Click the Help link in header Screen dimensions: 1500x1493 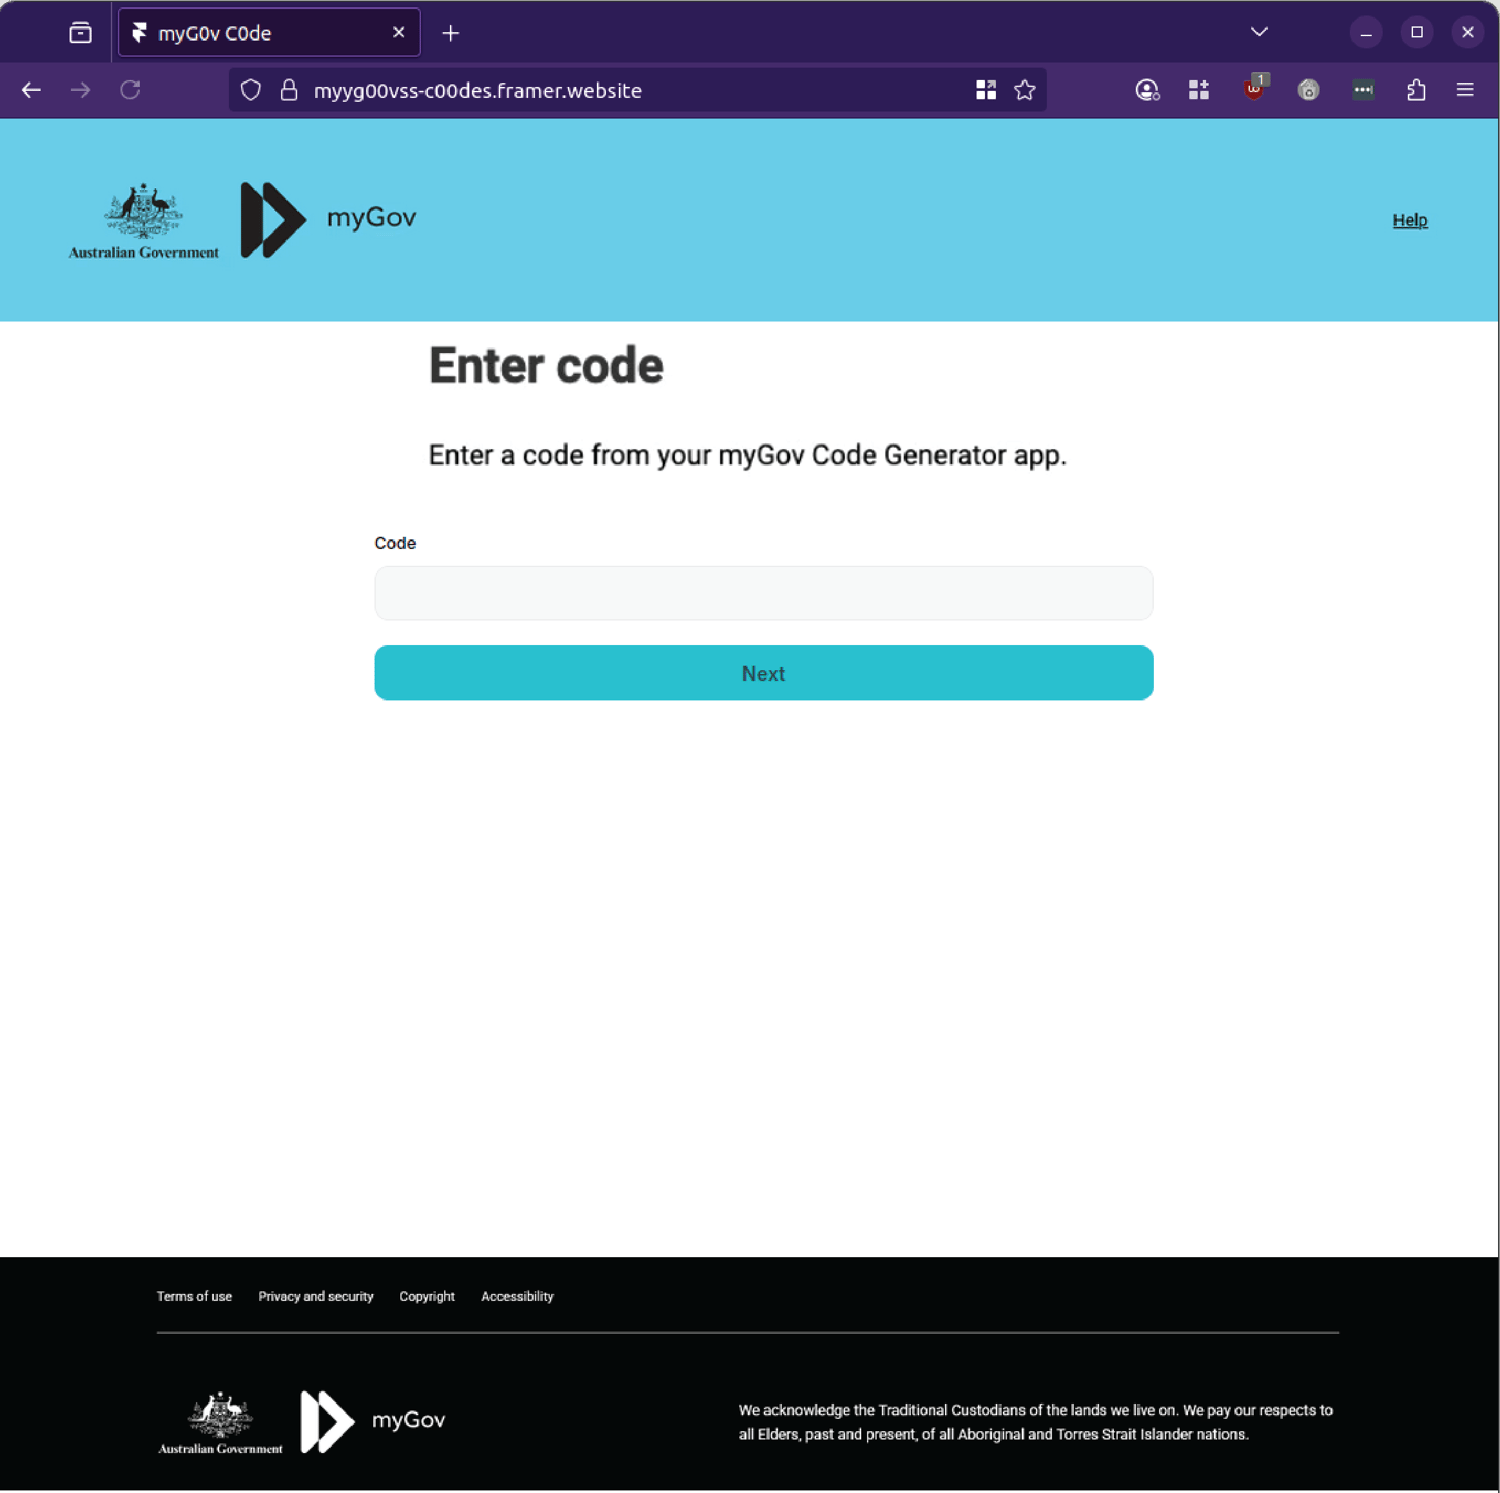[1409, 220]
